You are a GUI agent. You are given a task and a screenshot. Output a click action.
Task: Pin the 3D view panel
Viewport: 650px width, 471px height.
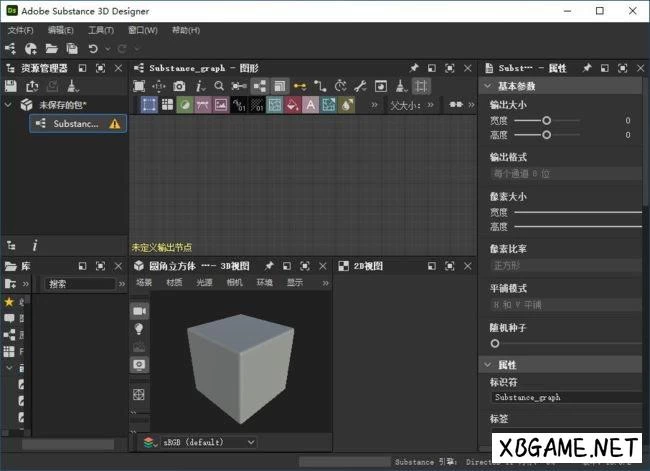coord(268,267)
